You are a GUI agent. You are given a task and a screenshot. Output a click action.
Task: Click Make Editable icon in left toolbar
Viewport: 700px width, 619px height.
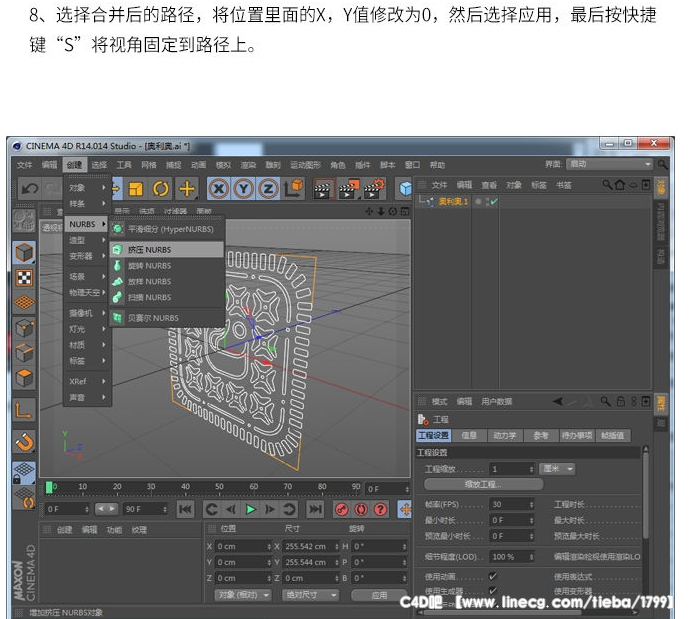[24, 220]
